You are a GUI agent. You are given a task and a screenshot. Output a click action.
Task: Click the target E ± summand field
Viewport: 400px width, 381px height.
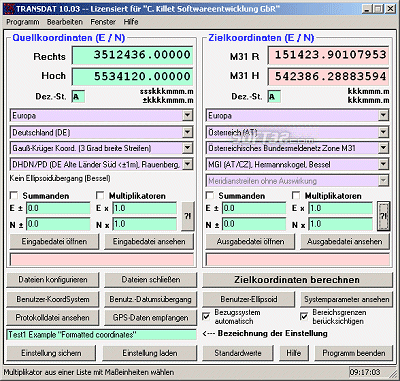click(x=254, y=208)
